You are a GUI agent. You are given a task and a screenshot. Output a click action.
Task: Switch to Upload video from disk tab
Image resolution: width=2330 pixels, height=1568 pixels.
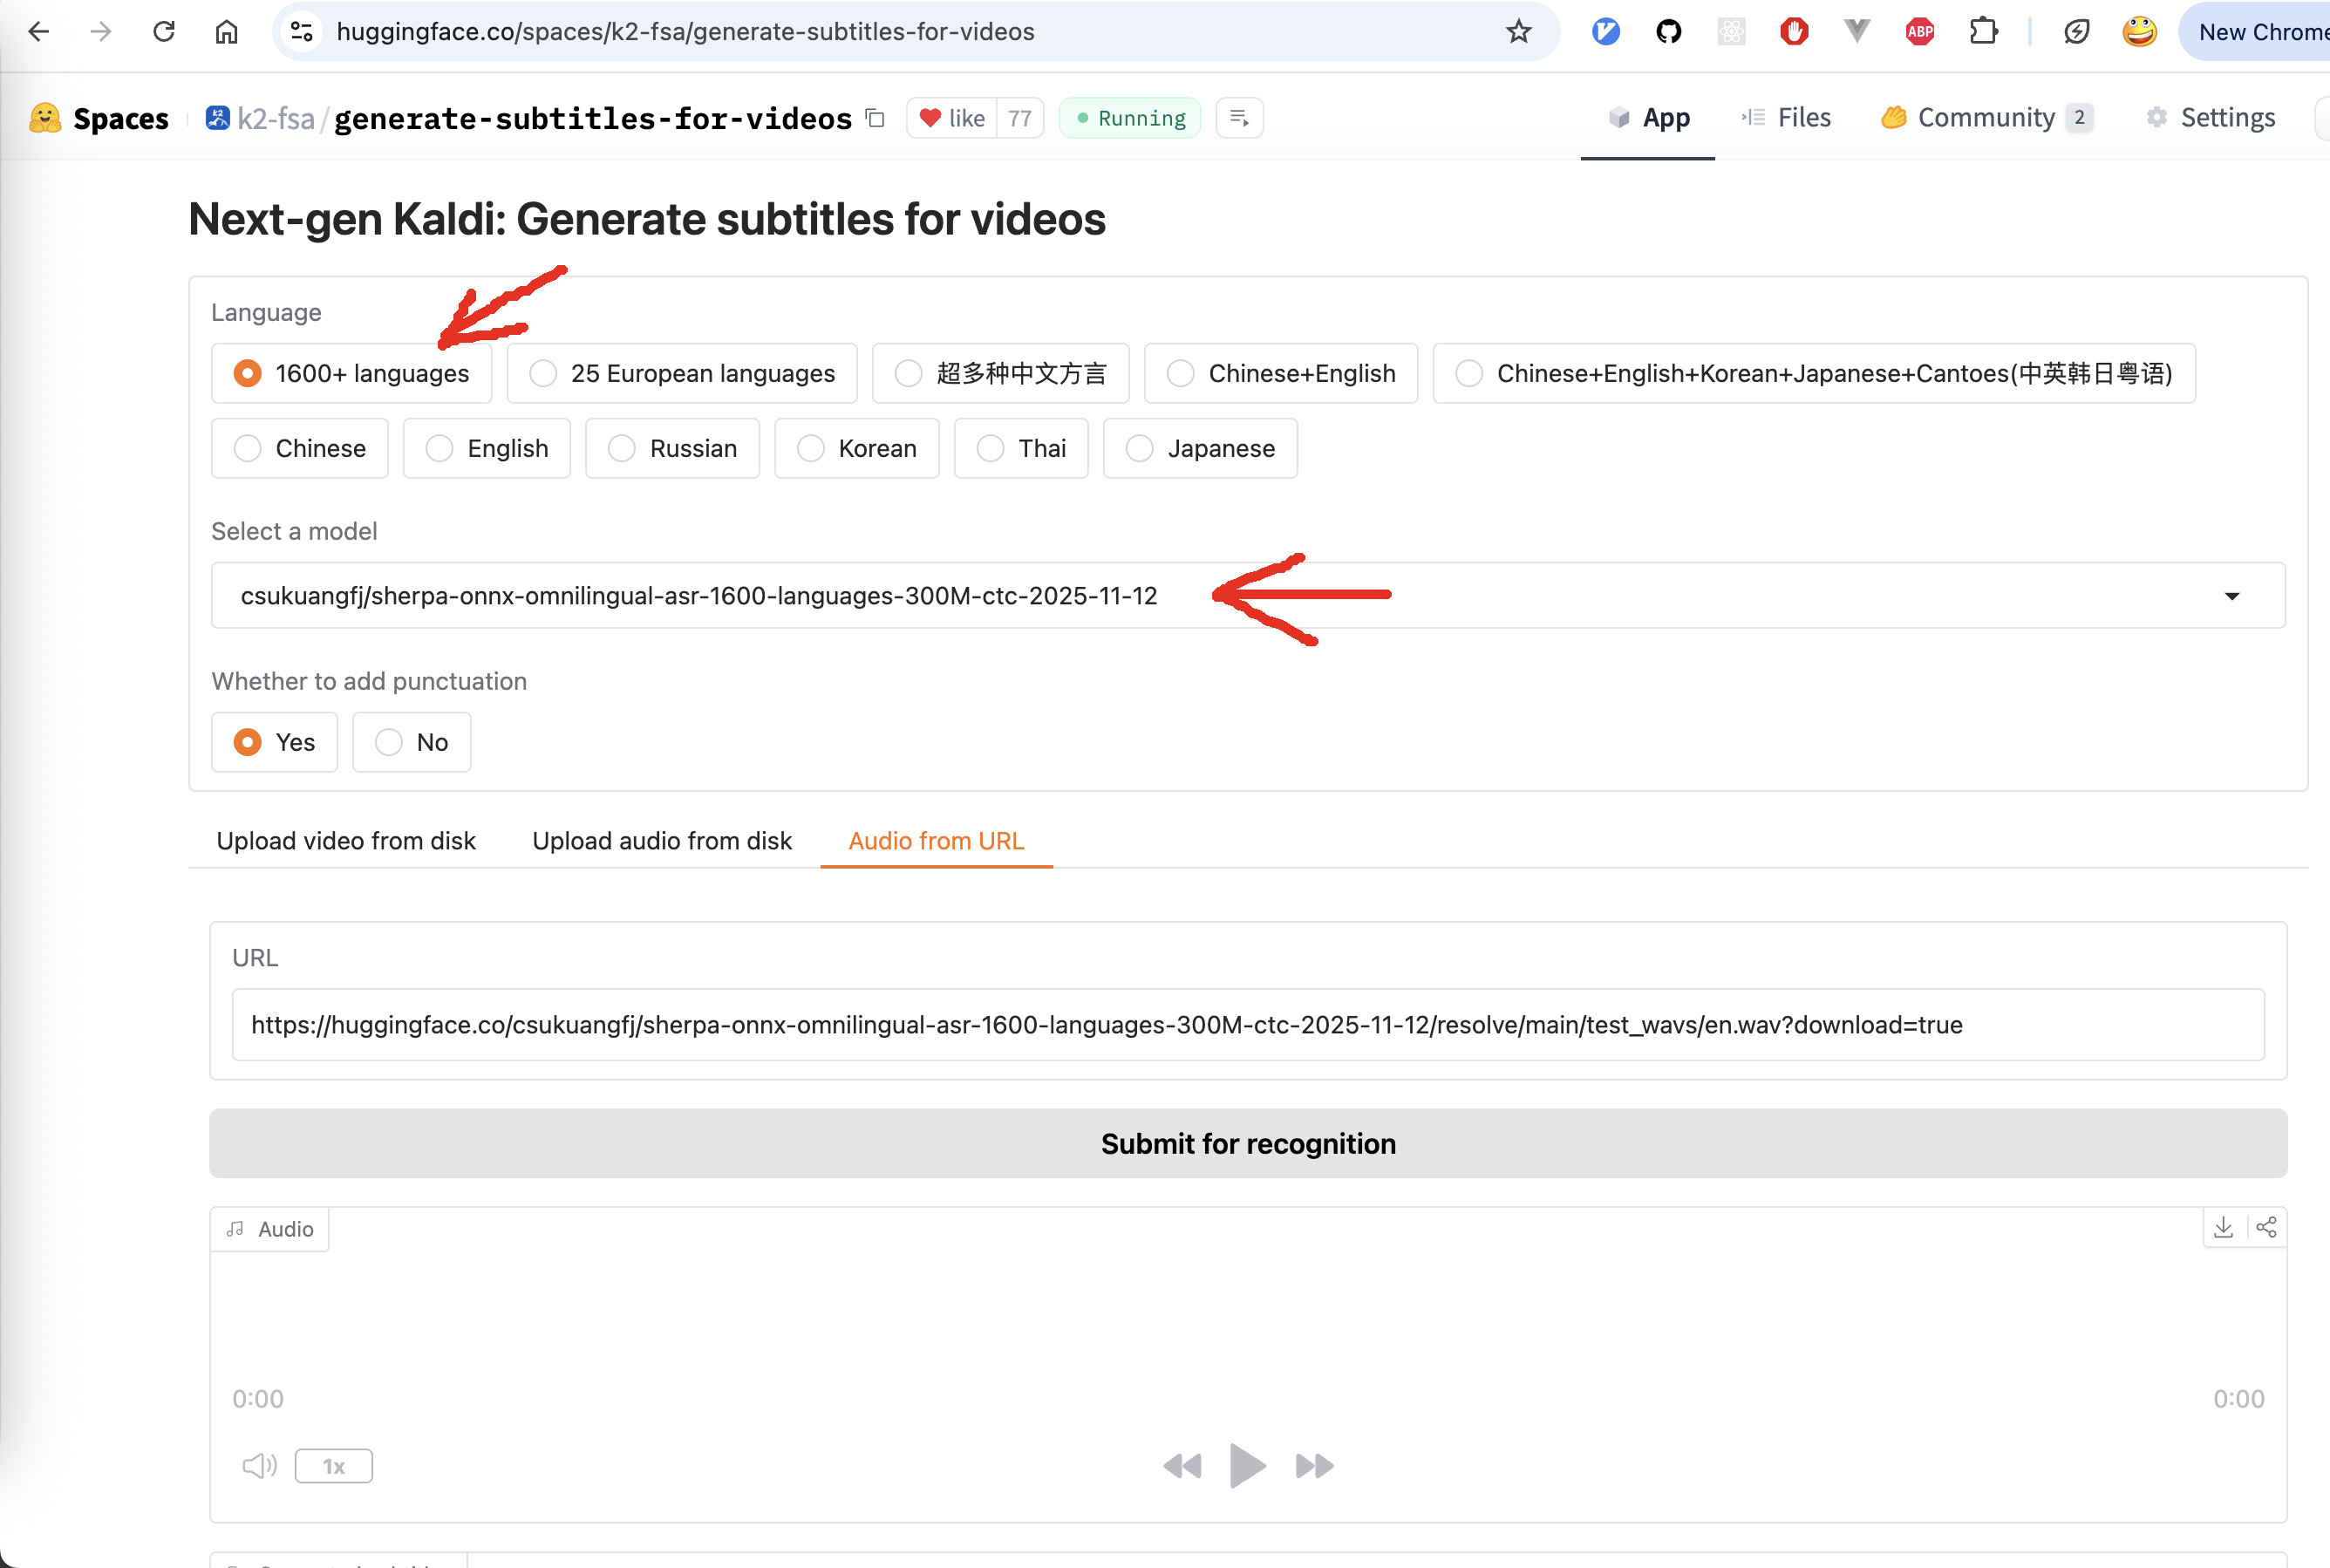(346, 841)
